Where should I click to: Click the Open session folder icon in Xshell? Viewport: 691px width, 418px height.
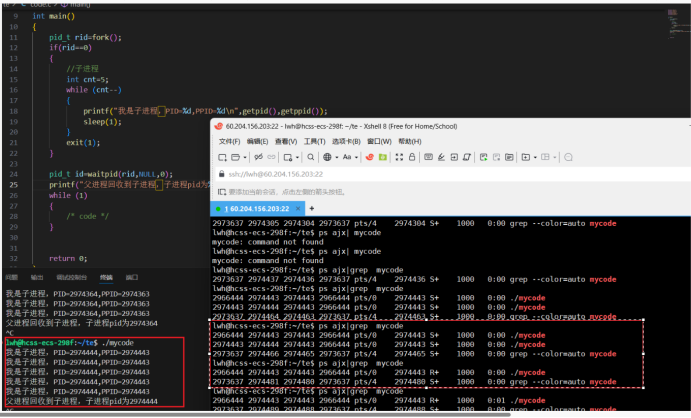(236, 157)
